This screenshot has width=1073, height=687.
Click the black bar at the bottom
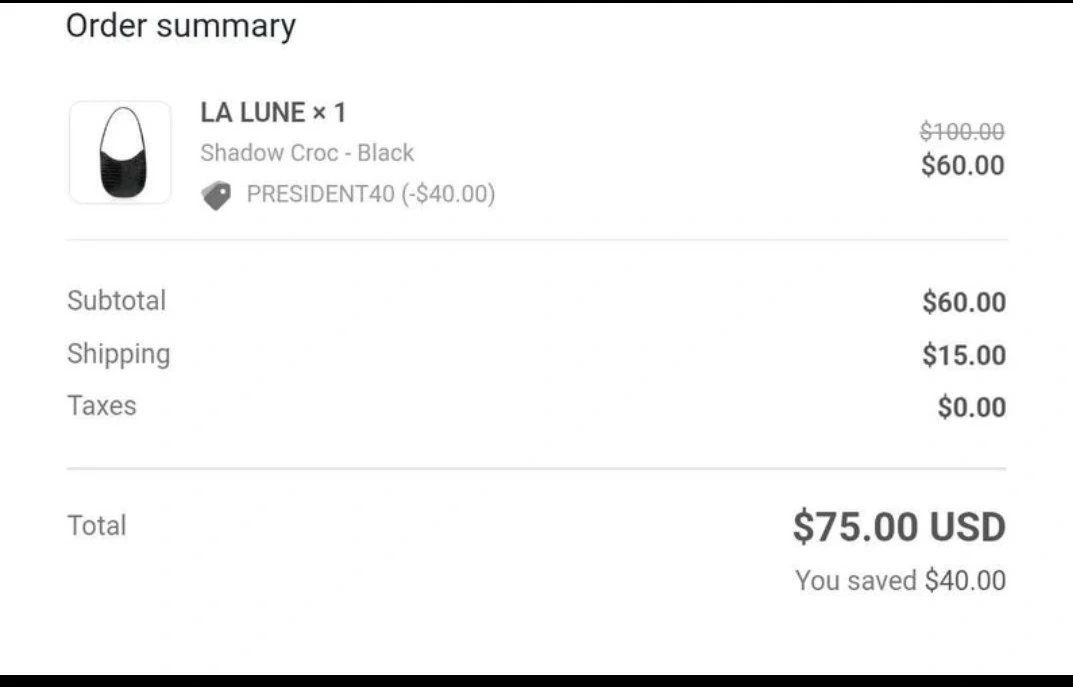[x=536, y=680]
